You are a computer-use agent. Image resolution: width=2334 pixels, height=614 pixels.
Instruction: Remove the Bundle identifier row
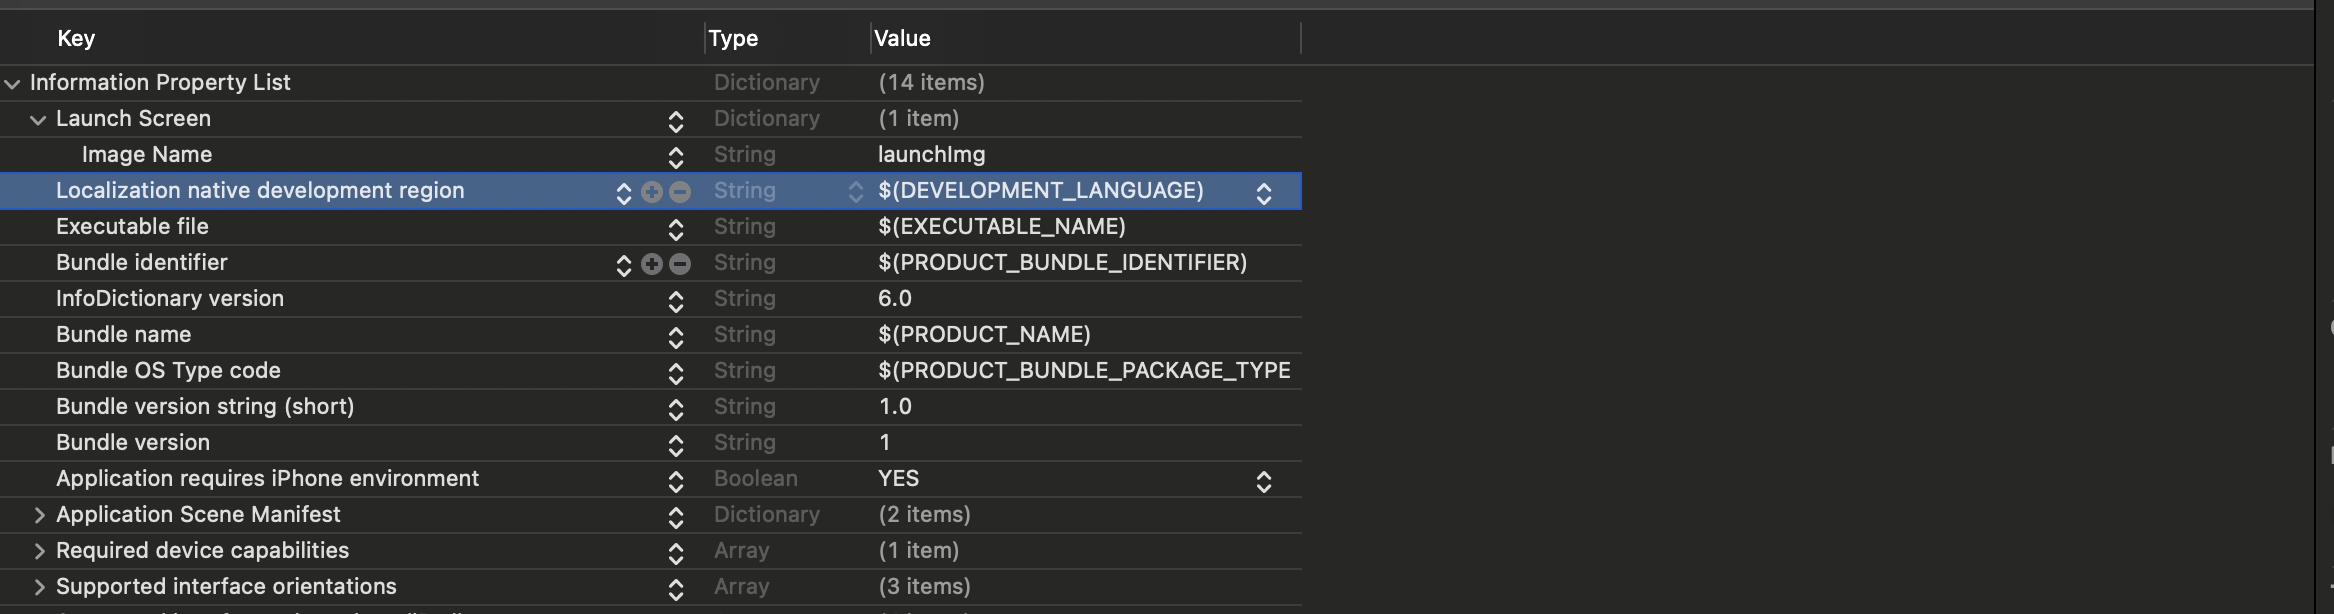tap(680, 264)
